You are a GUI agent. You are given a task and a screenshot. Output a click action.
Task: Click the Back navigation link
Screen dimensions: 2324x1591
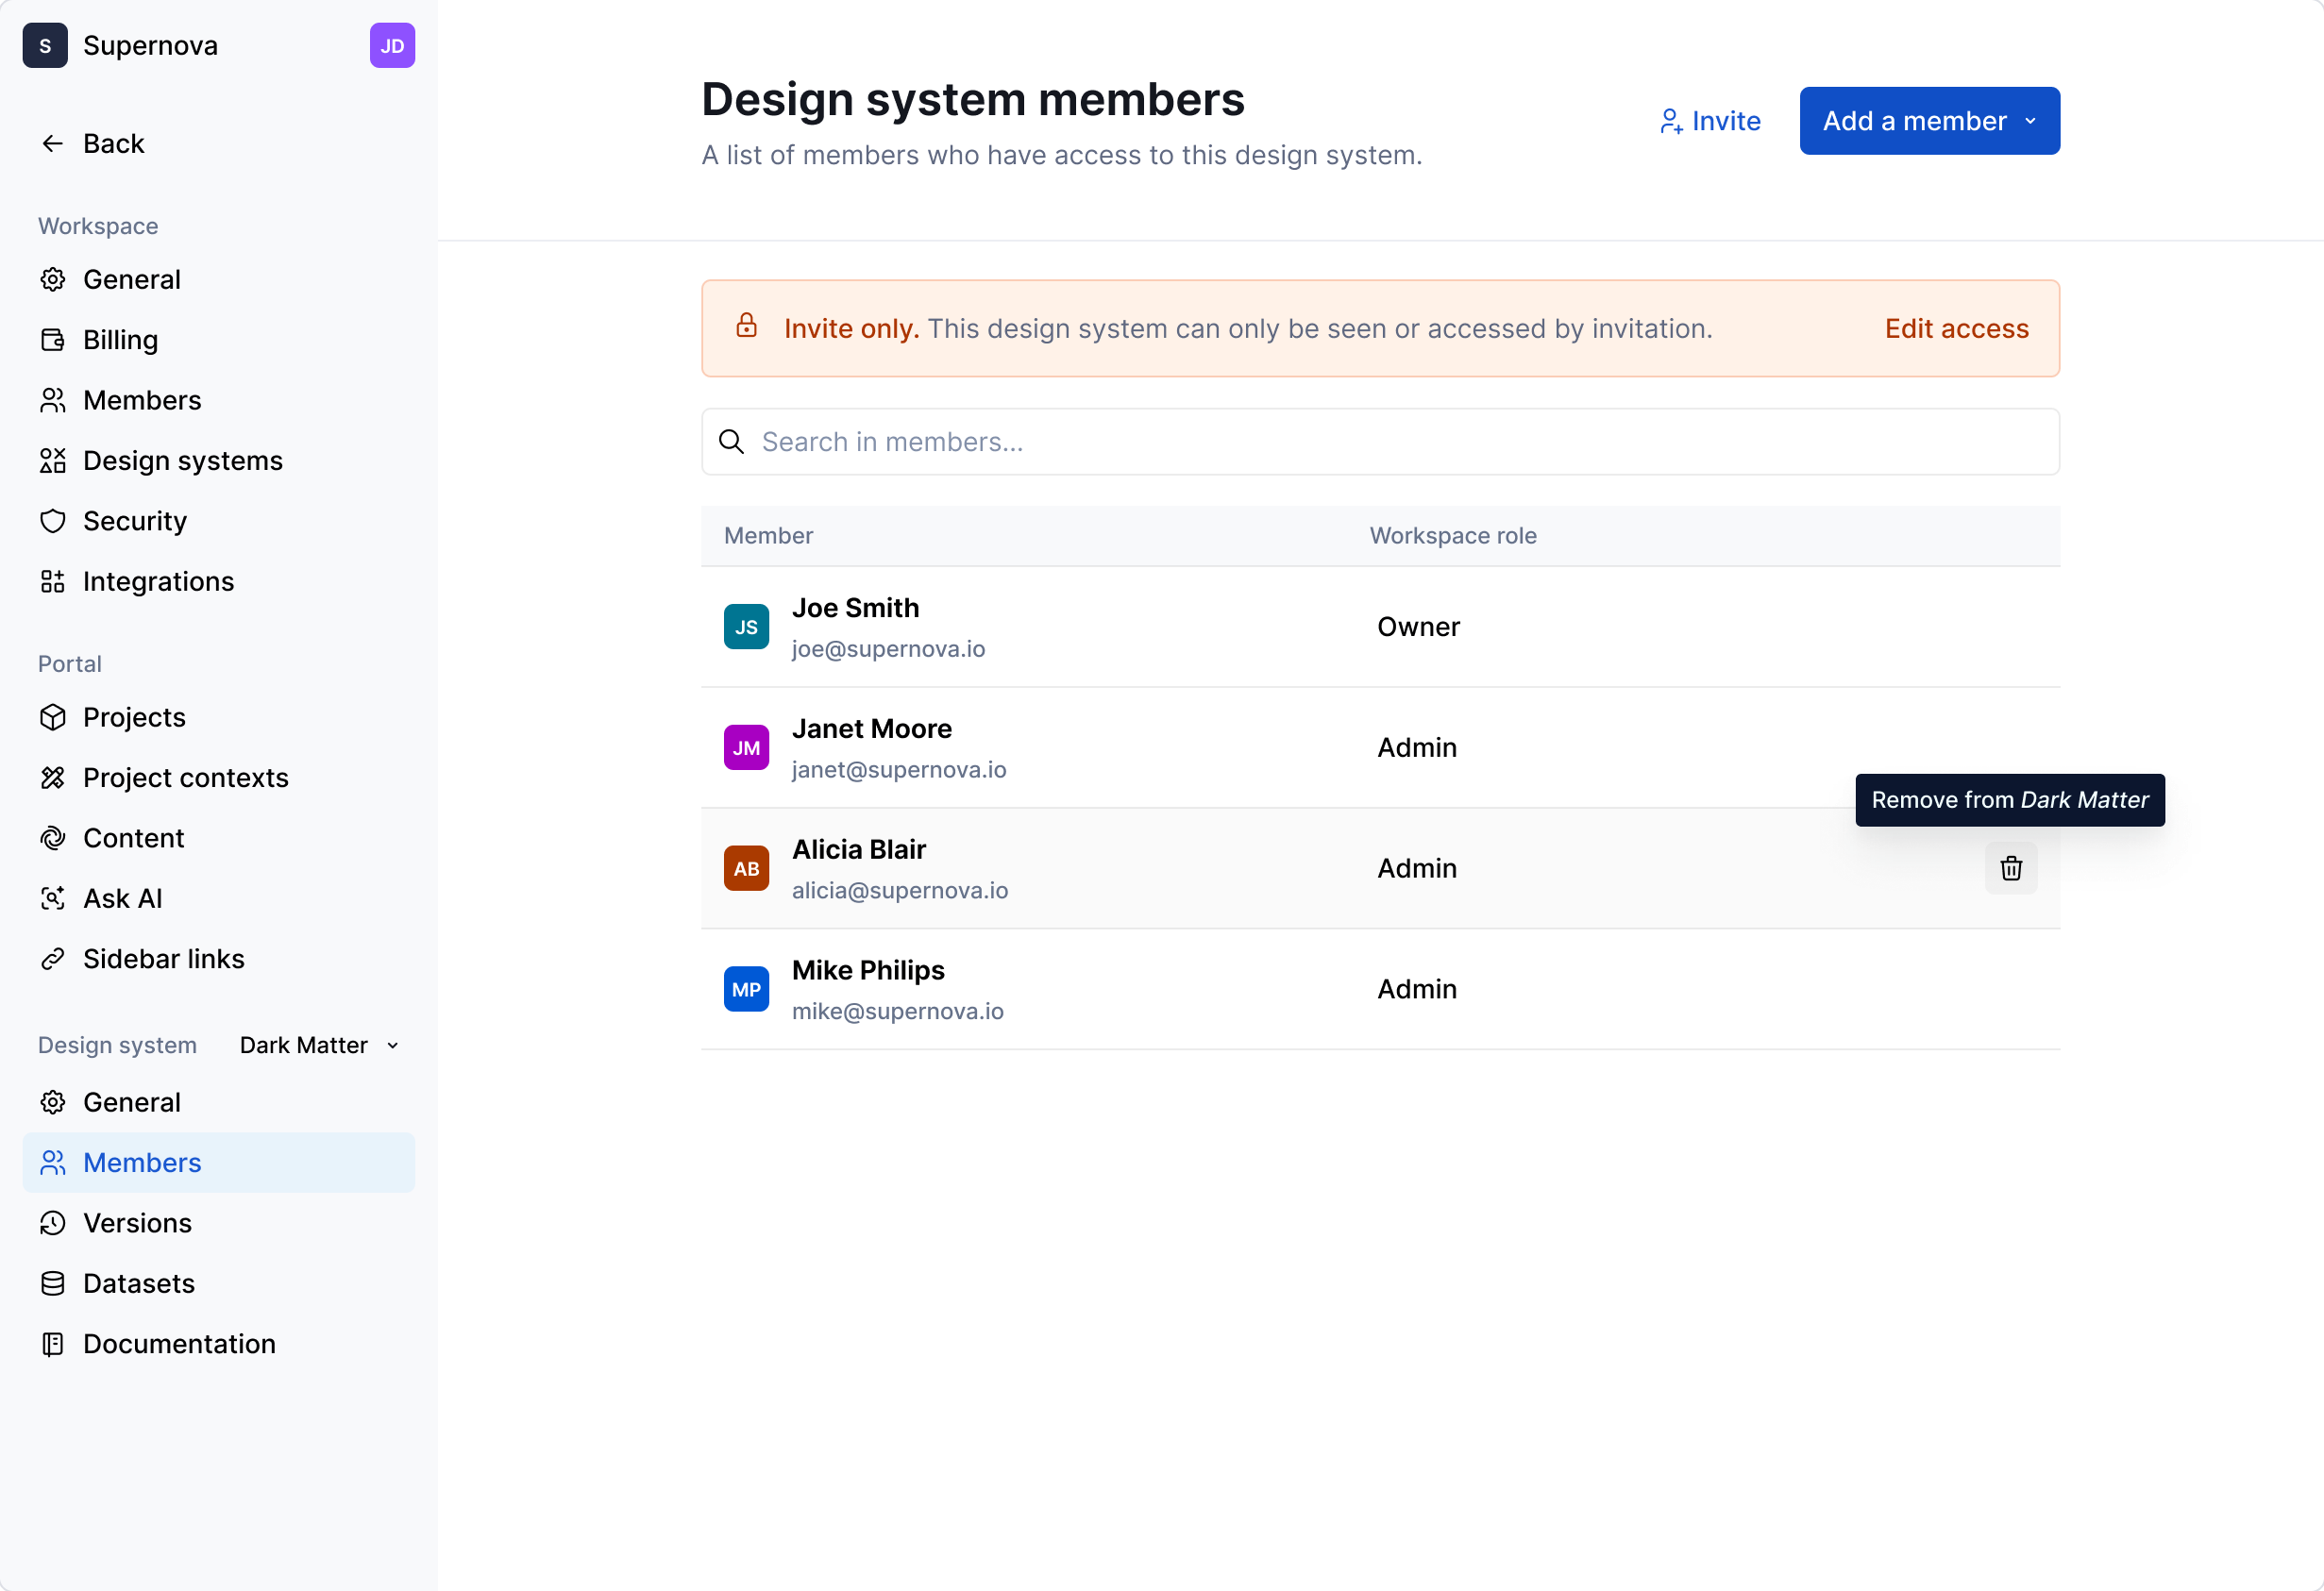[x=113, y=143]
